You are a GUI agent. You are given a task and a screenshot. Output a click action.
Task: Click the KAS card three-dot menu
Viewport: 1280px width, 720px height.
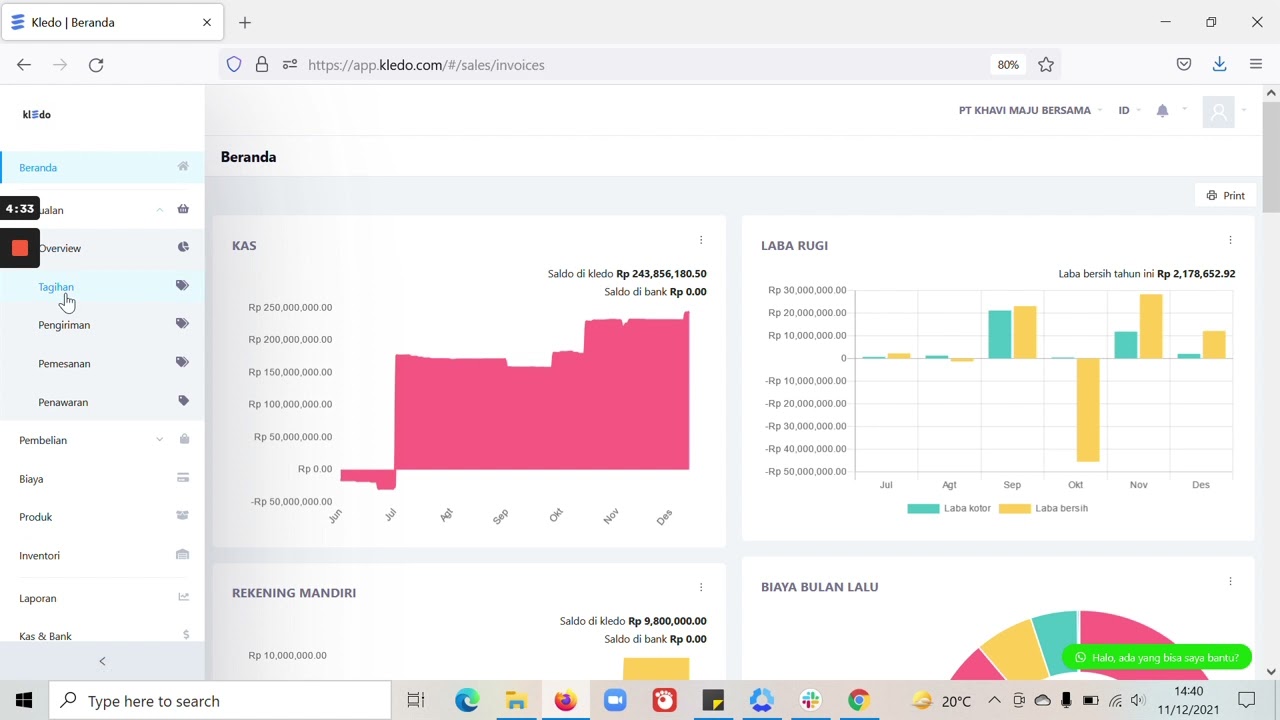701,240
